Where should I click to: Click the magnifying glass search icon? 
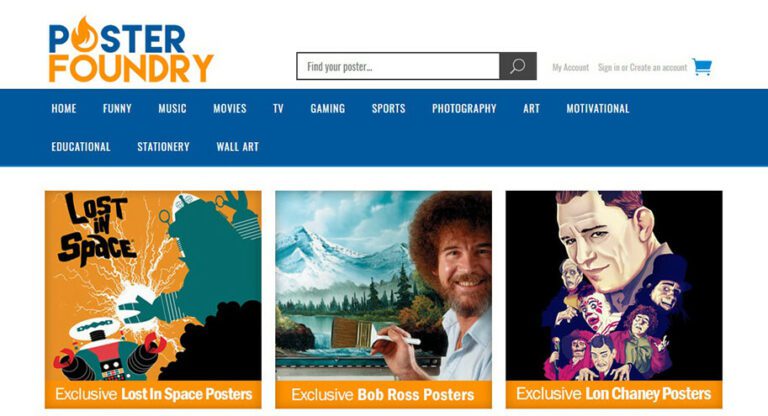(x=518, y=66)
